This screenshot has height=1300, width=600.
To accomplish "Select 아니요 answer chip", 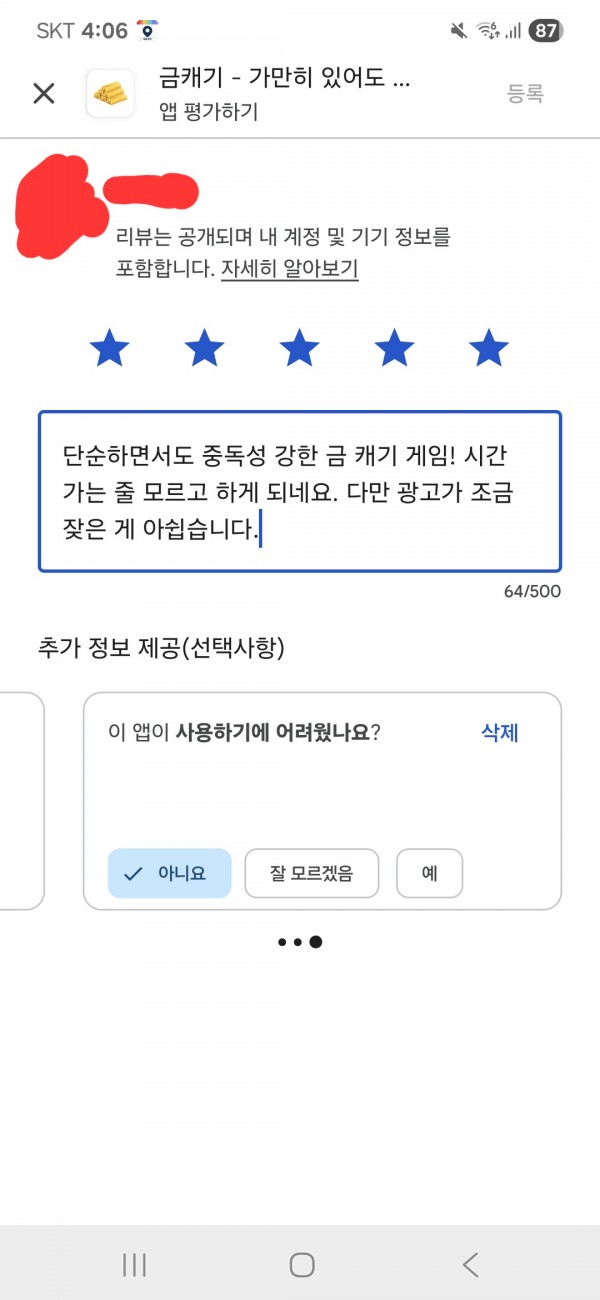I will (169, 873).
